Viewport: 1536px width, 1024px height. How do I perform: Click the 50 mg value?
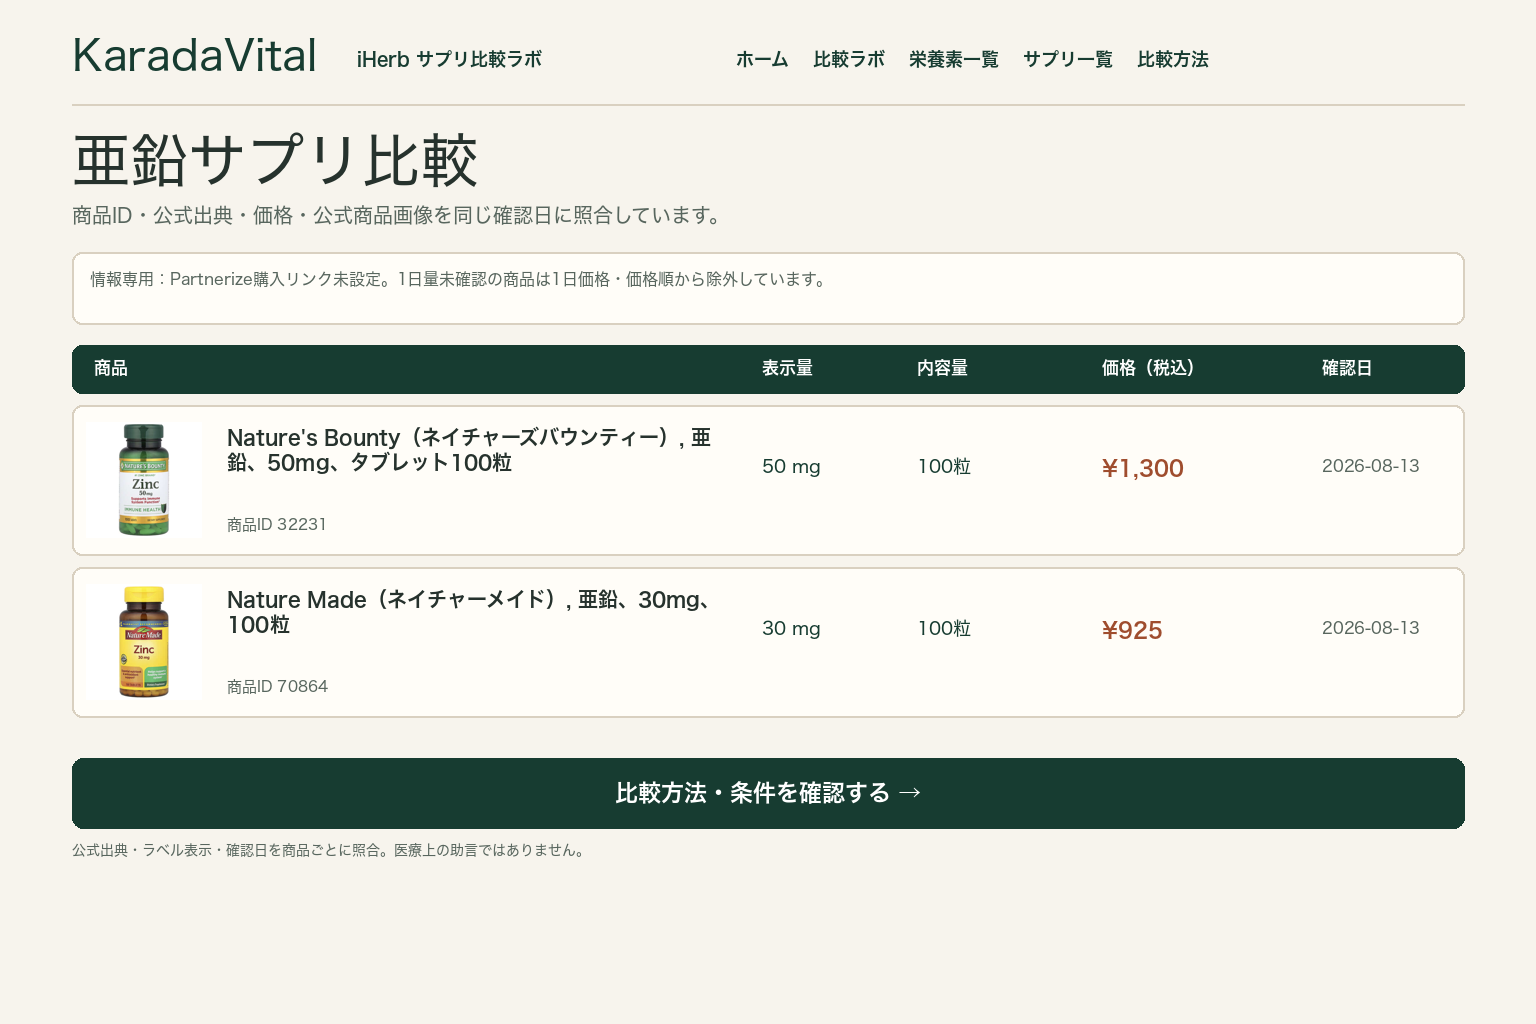pyautogui.click(x=791, y=467)
